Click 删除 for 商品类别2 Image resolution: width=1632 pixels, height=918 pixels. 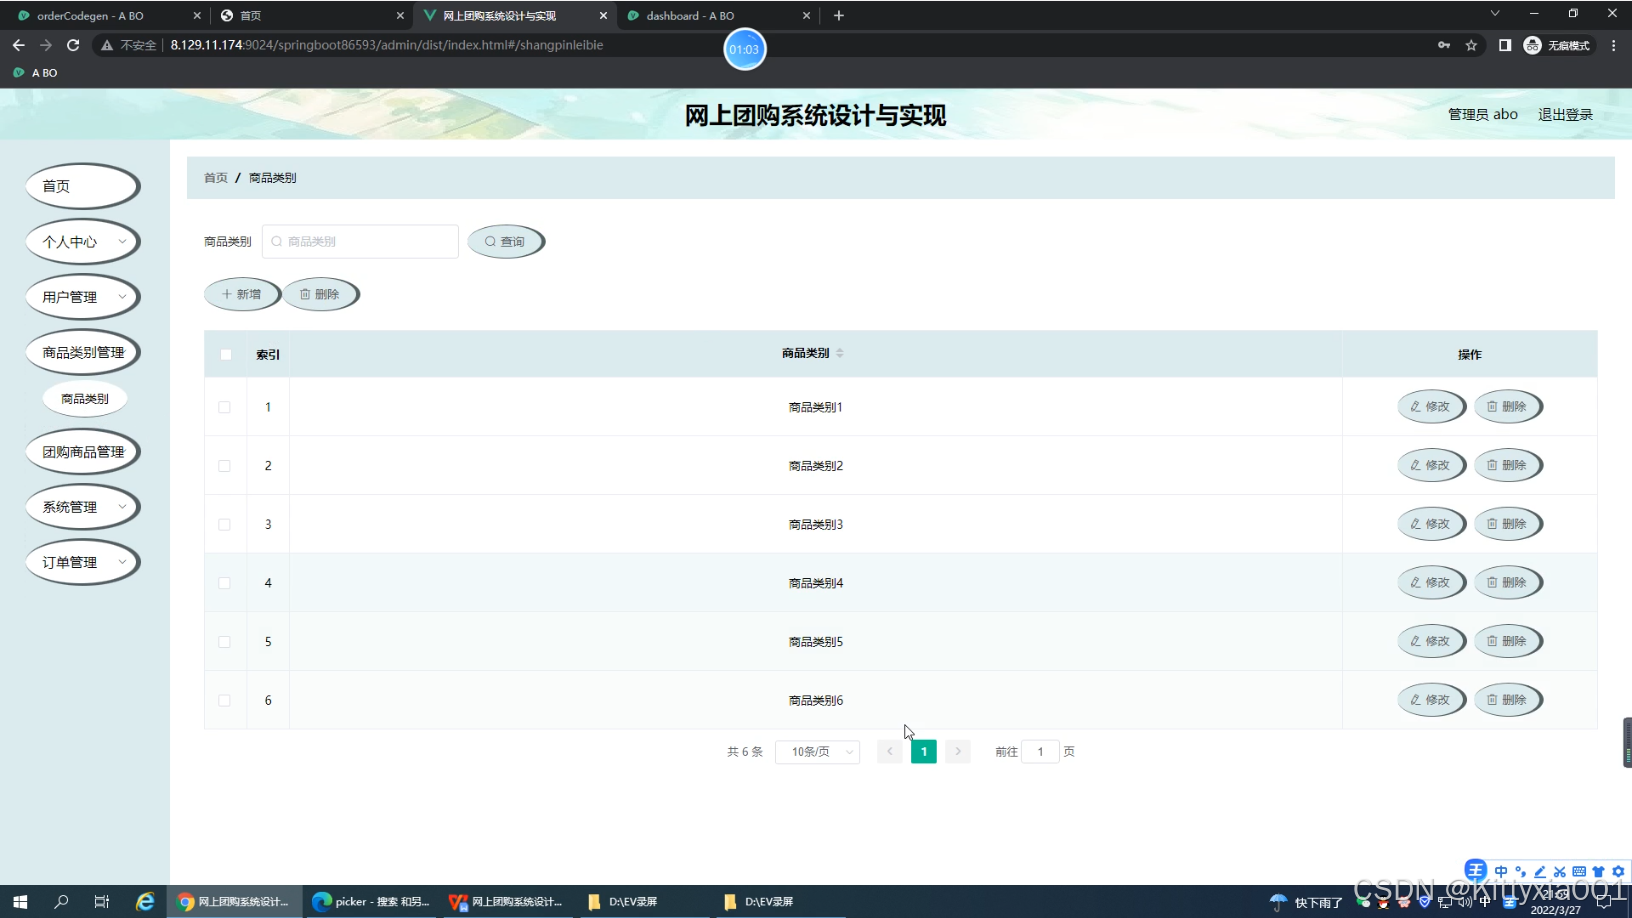[1508, 465]
